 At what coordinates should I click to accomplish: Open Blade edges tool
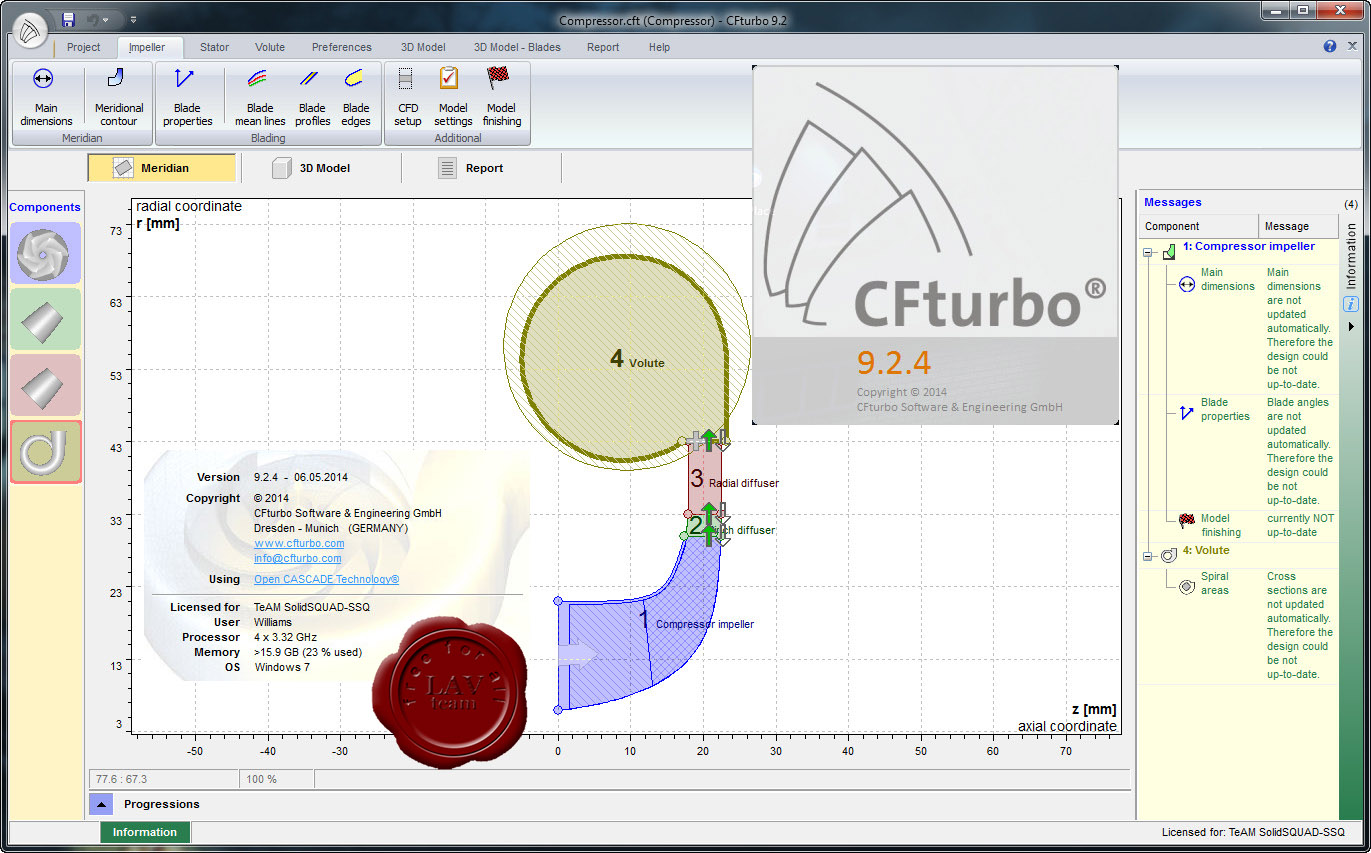coord(356,97)
